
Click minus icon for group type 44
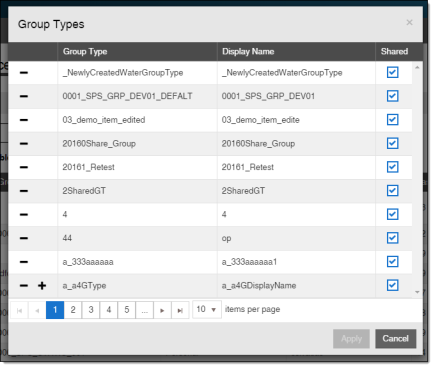(24, 238)
